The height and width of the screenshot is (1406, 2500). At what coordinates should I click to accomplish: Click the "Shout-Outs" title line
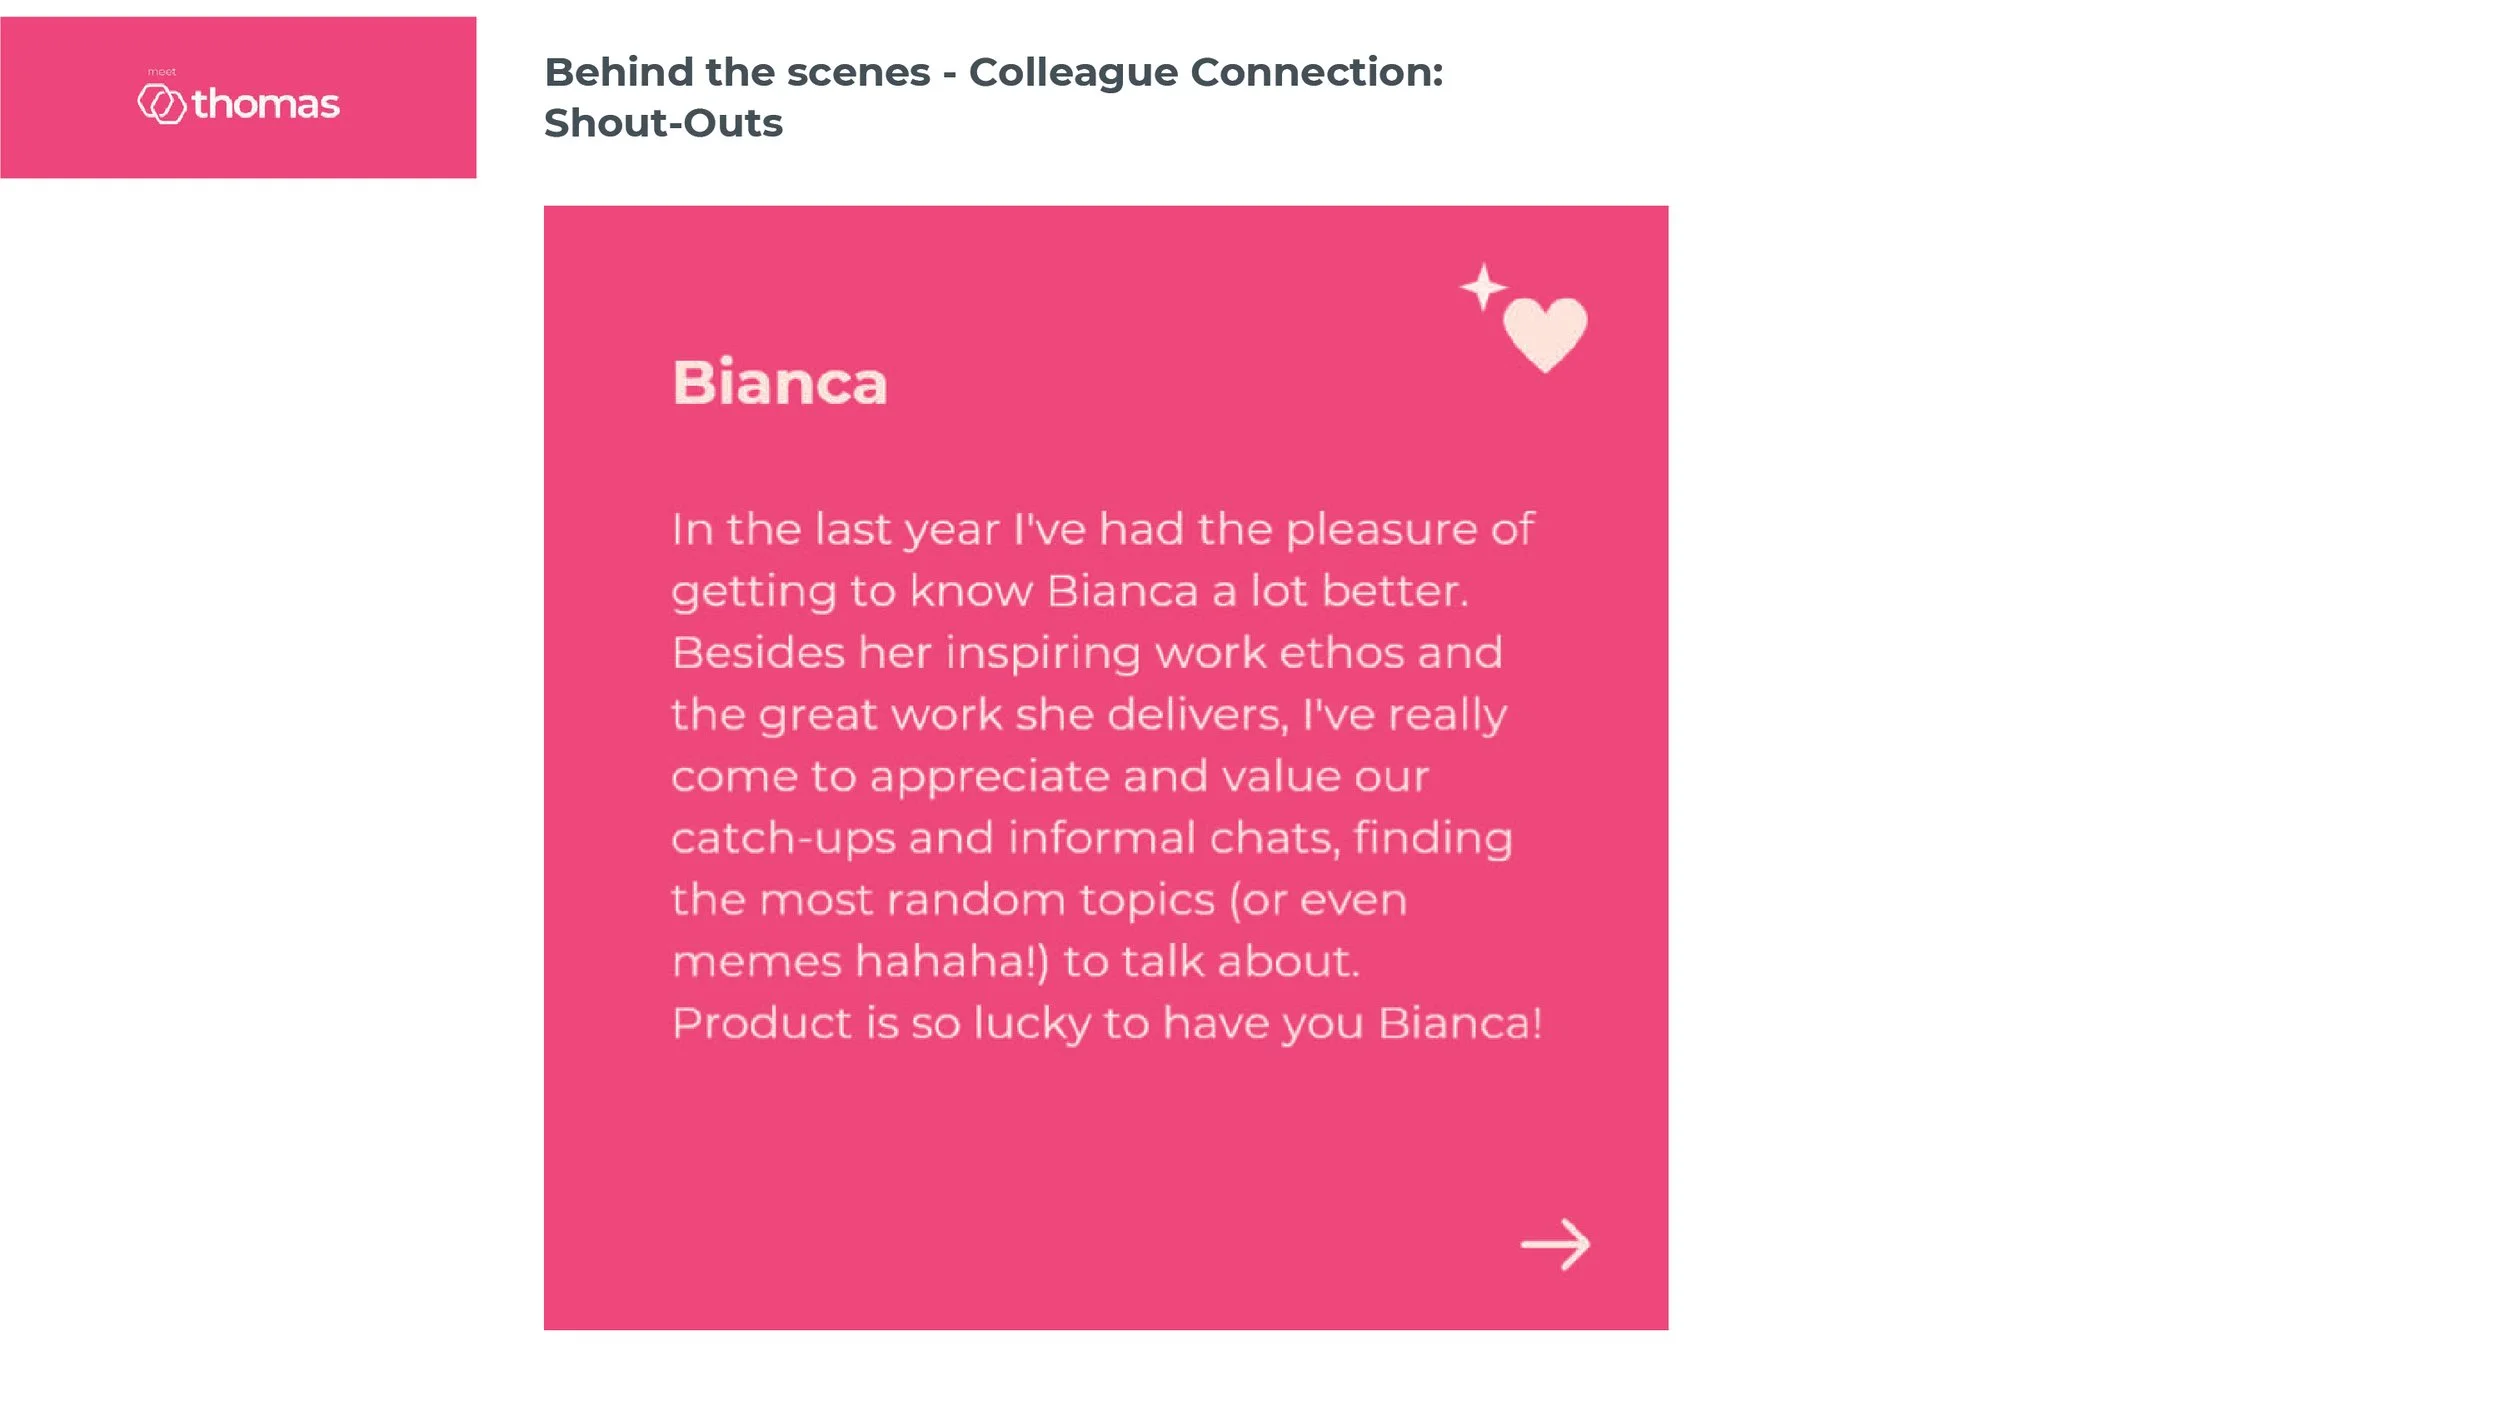(x=663, y=123)
